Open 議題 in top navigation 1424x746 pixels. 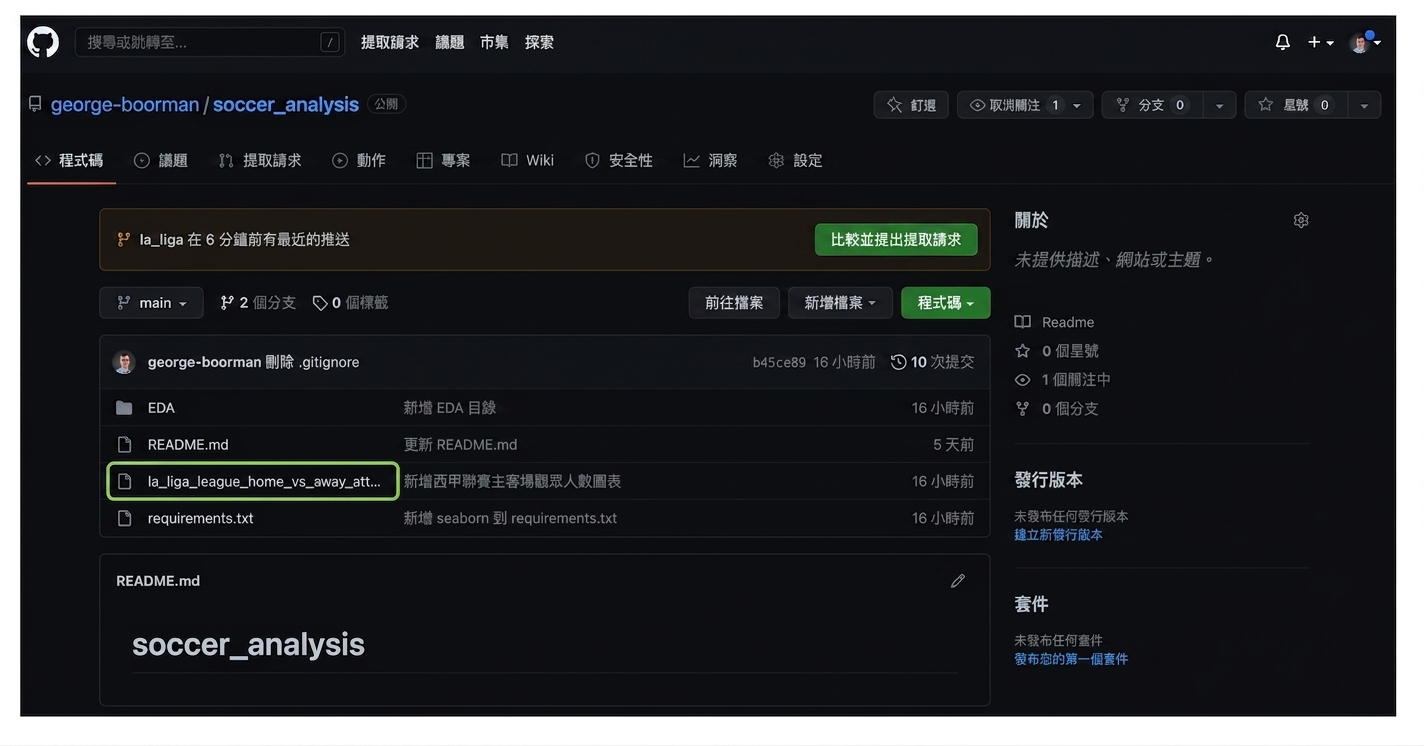pyautogui.click(x=450, y=42)
